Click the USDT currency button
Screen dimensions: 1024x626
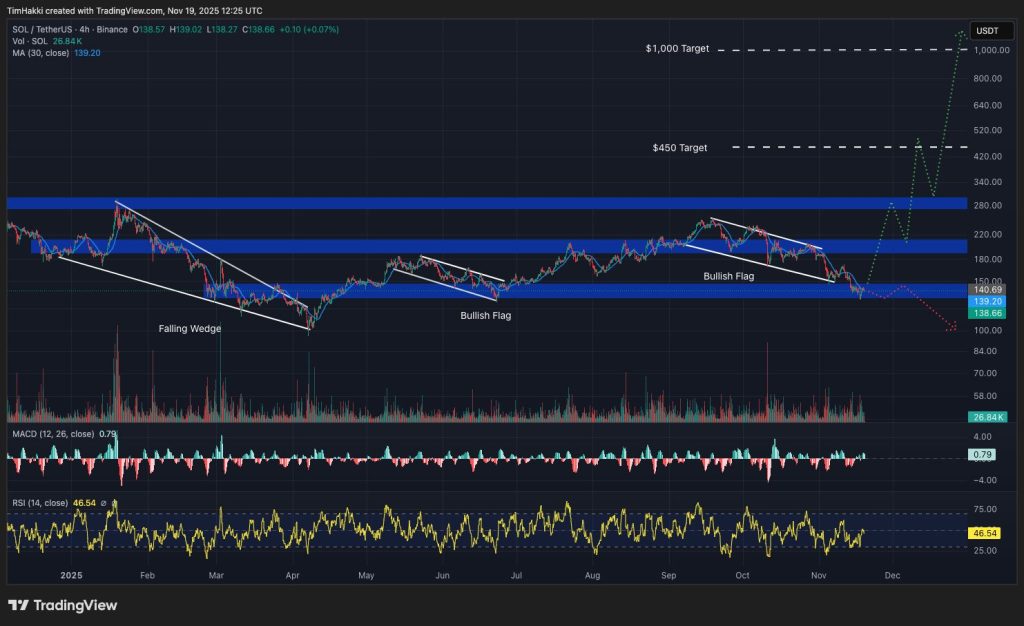coord(991,31)
